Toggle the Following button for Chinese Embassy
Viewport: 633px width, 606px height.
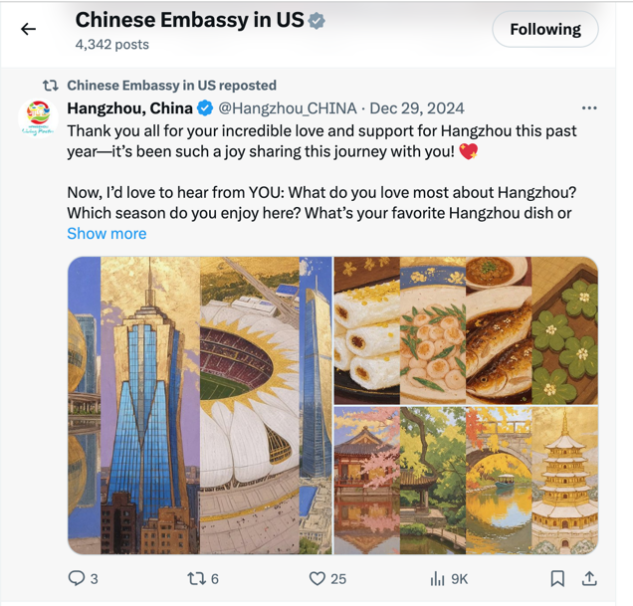pos(545,29)
